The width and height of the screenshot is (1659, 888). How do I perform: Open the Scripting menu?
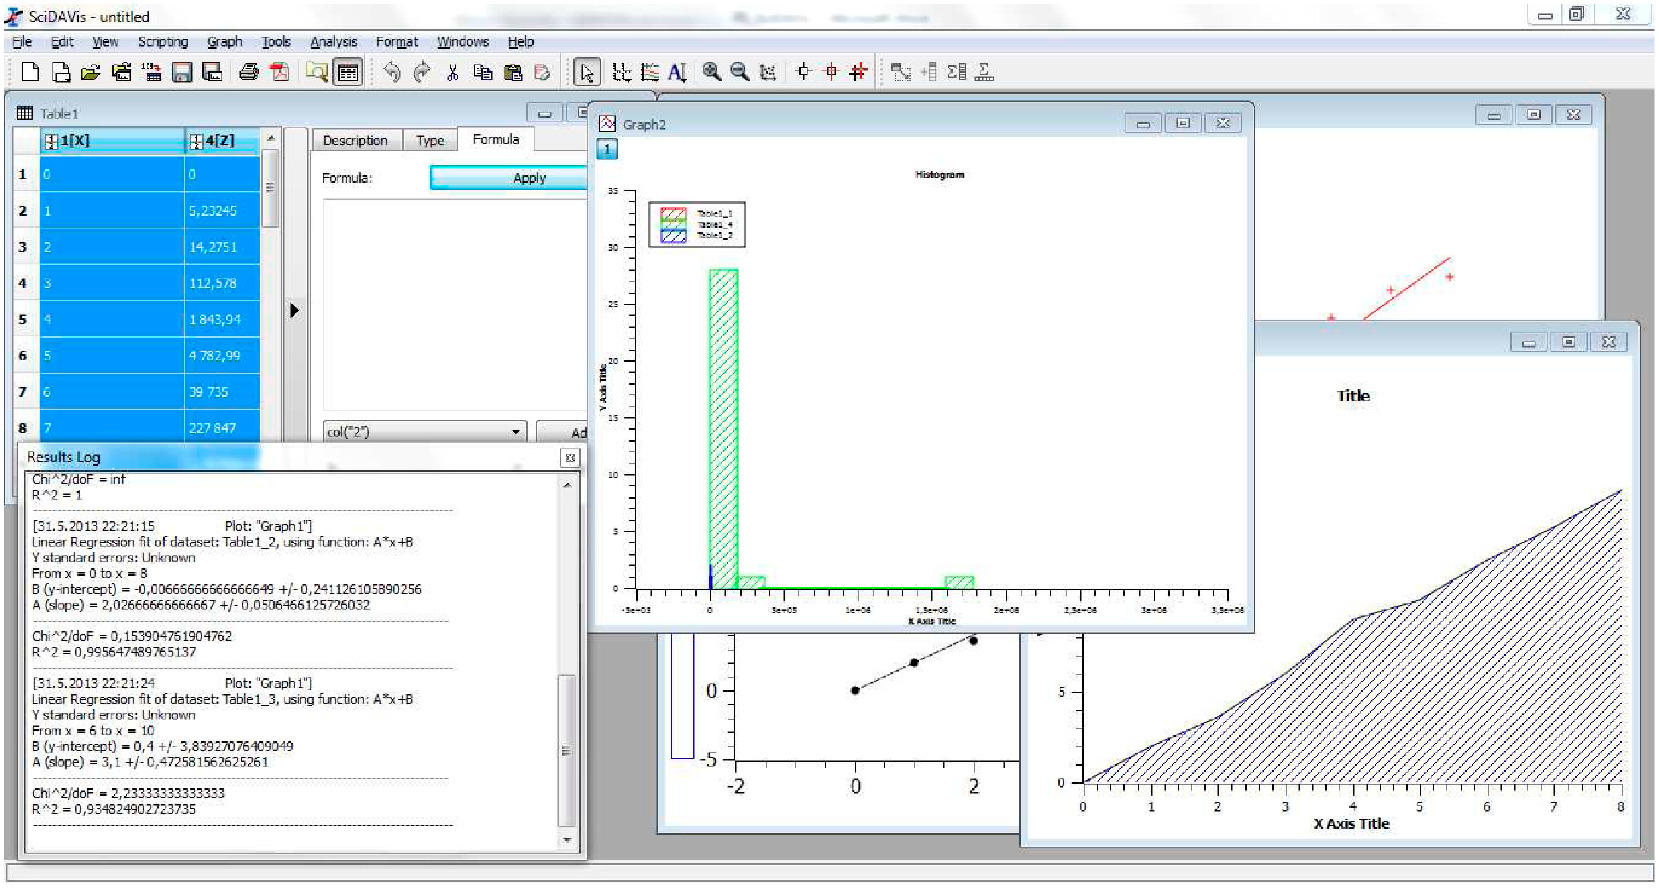(163, 42)
